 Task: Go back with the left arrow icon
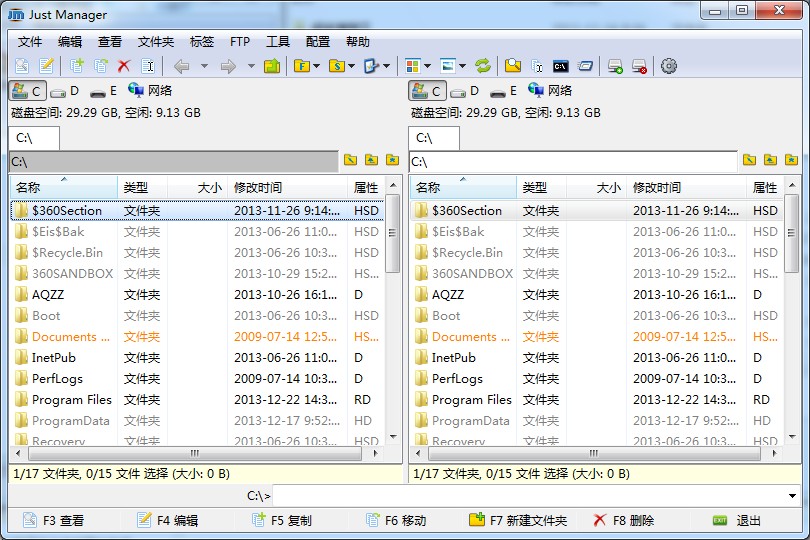pyautogui.click(x=181, y=66)
